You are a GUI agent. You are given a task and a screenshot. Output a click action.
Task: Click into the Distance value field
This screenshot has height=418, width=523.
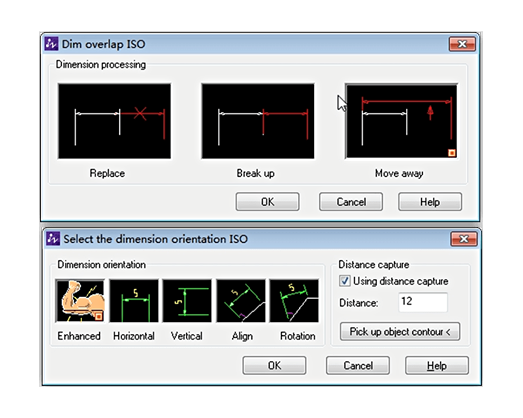coord(423,302)
